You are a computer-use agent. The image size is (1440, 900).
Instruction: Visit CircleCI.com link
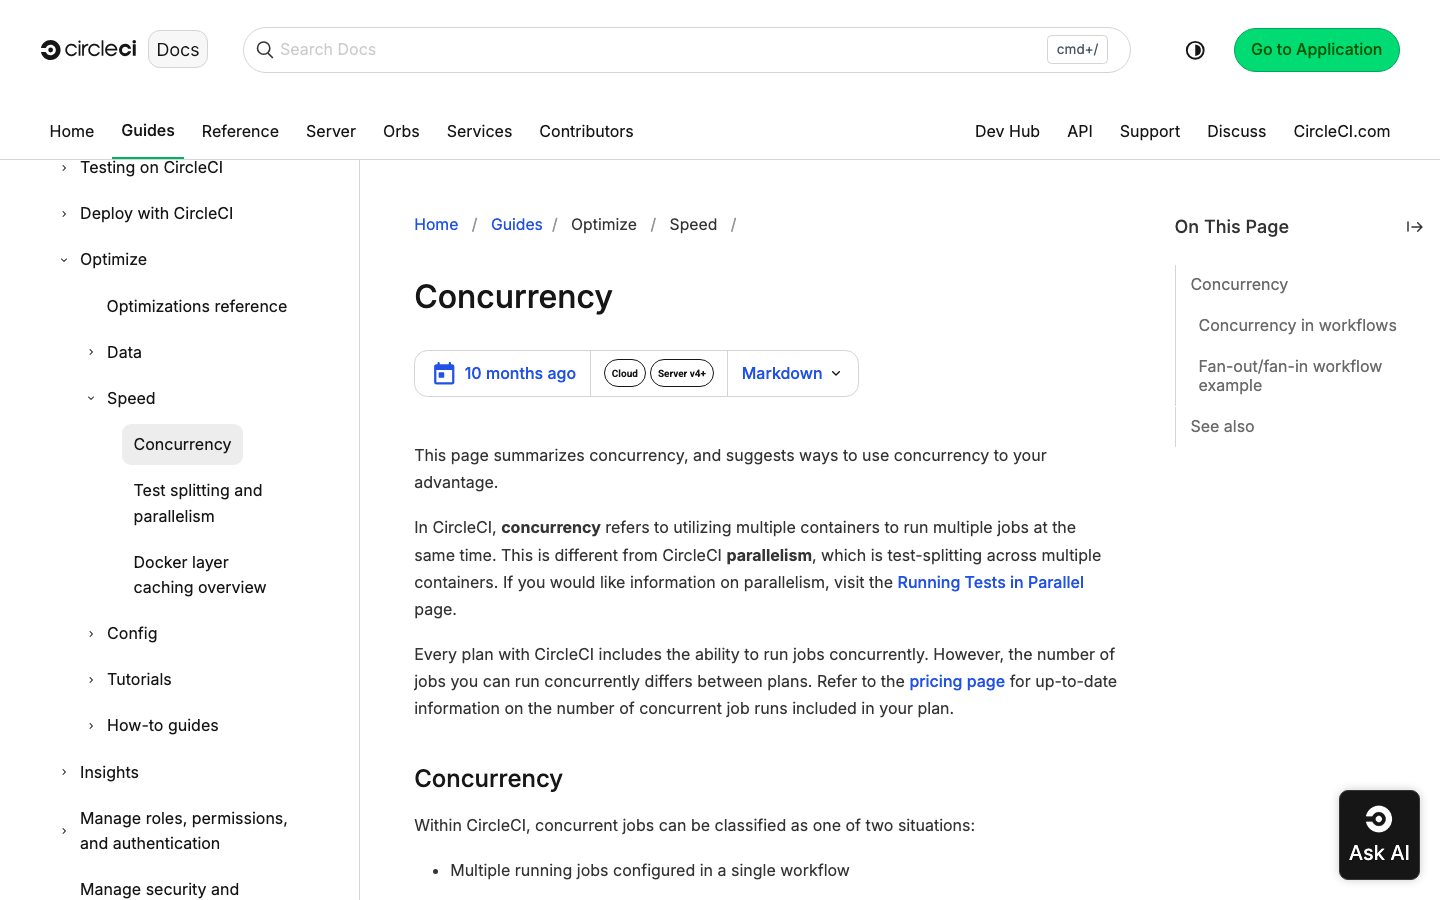click(1341, 131)
